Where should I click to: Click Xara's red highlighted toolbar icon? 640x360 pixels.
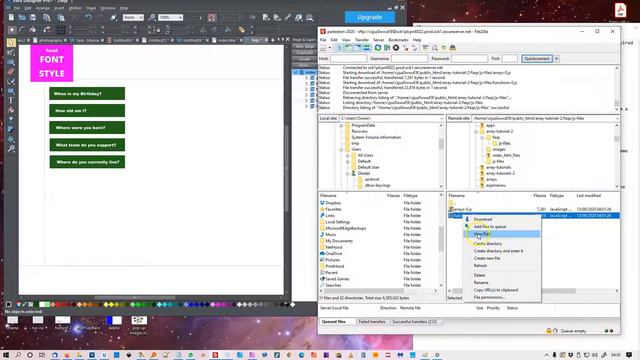point(212,18)
